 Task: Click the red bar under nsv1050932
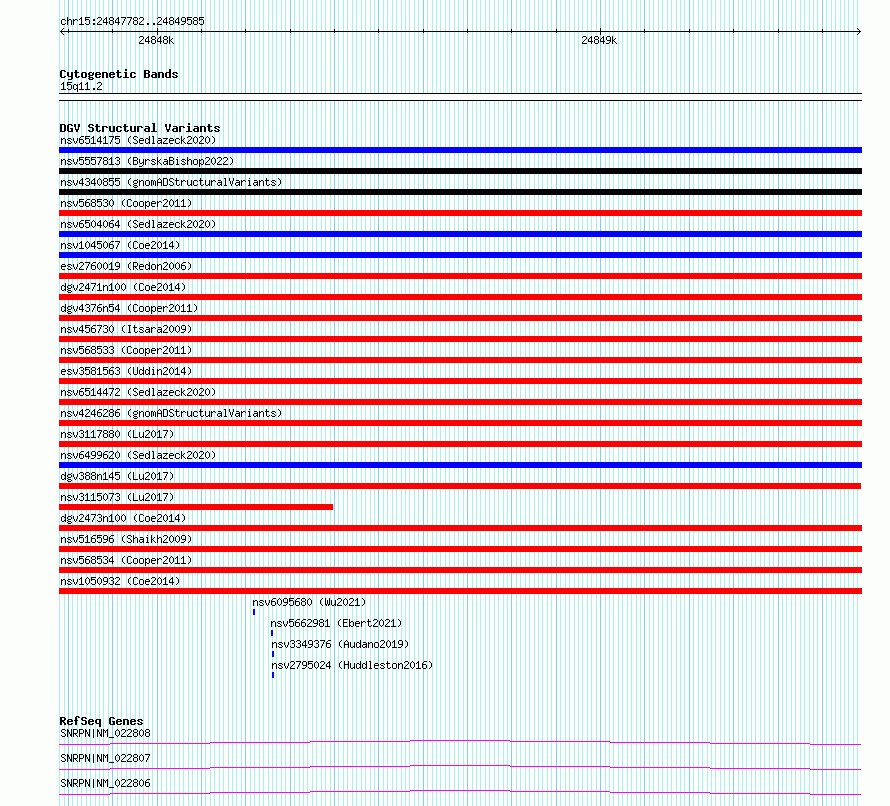460,591
